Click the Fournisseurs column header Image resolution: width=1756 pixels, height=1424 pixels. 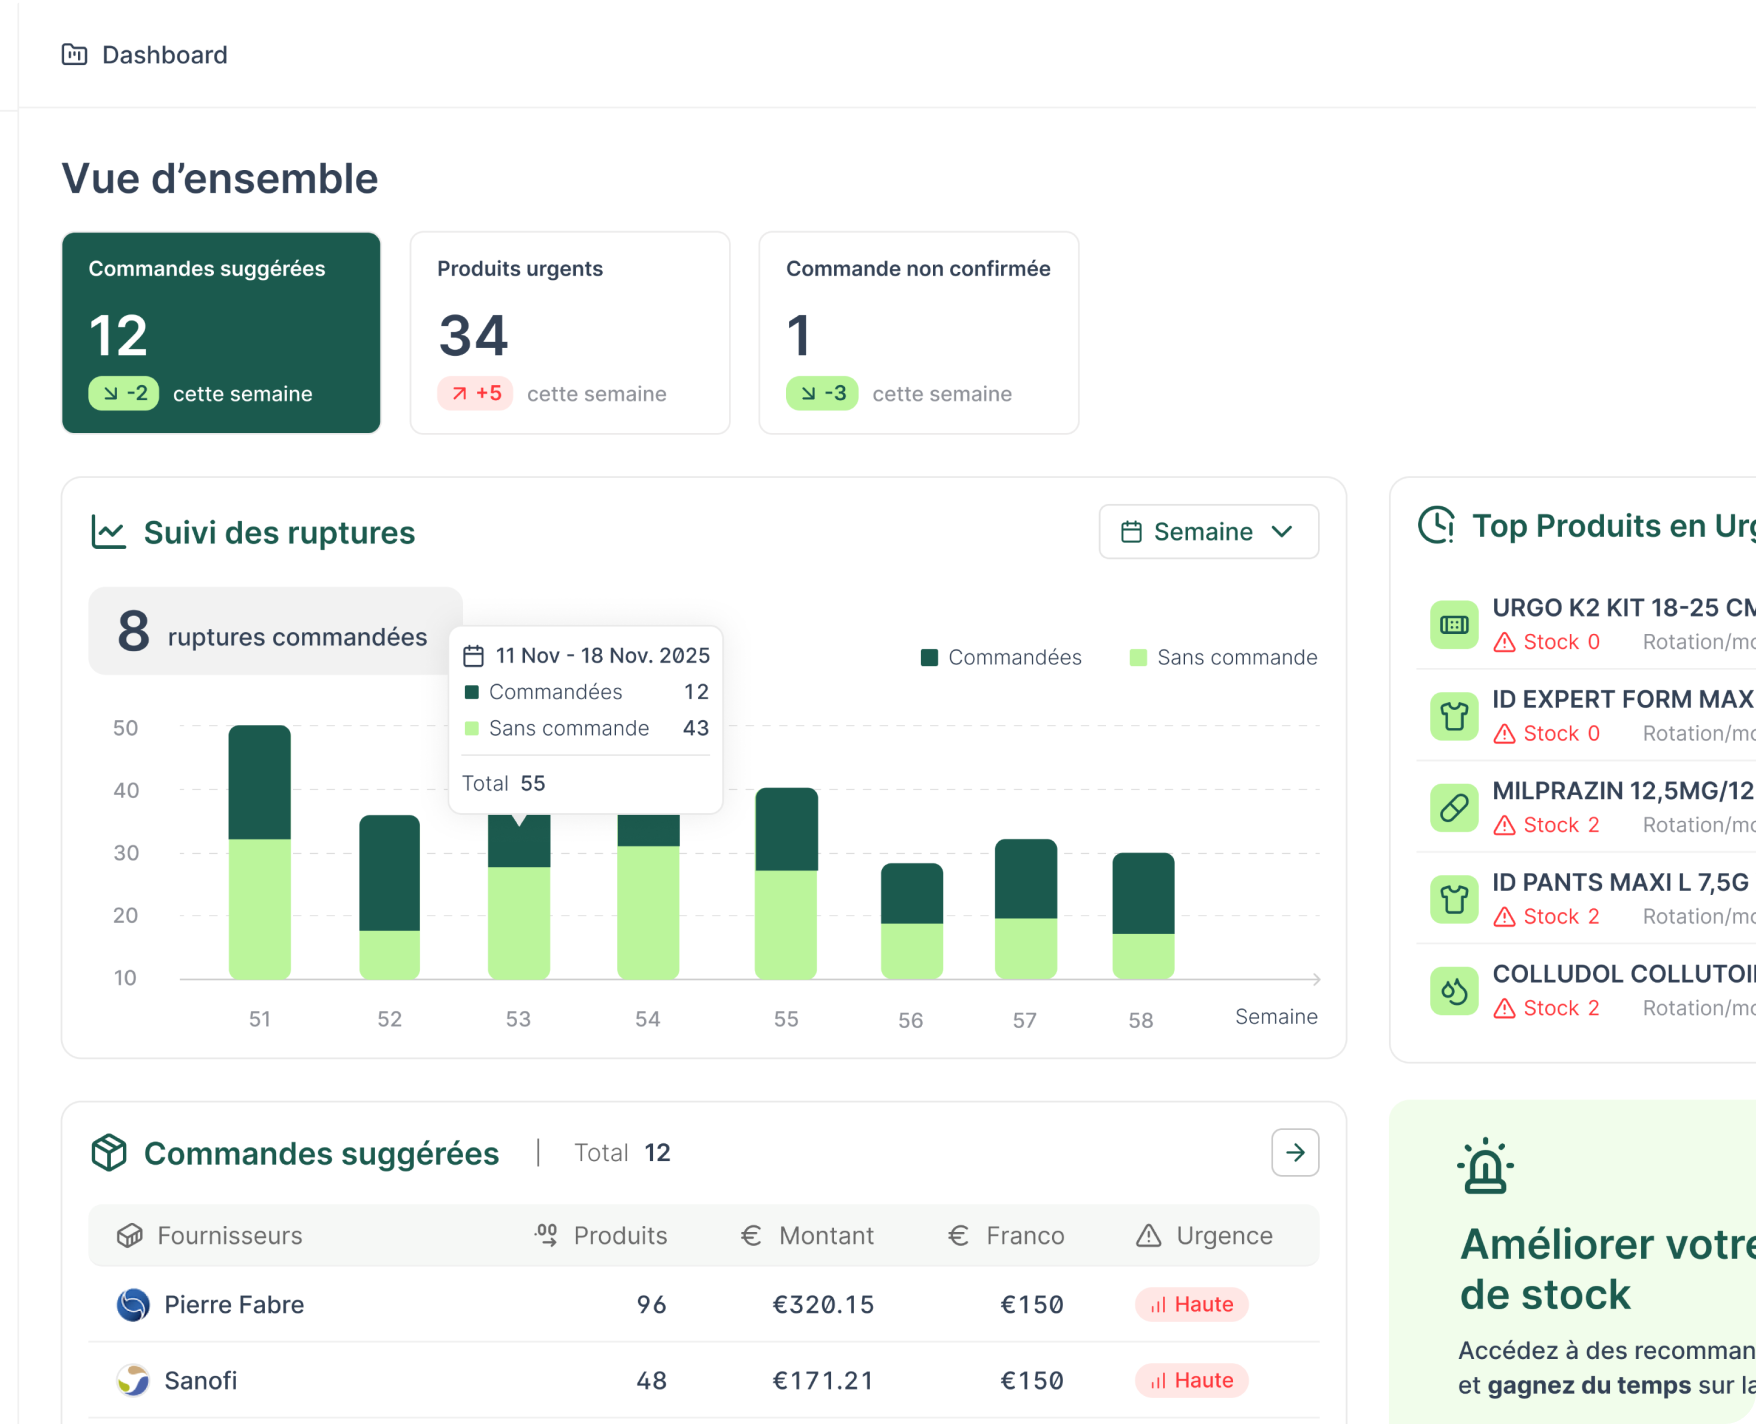[x=229, y=1235]
